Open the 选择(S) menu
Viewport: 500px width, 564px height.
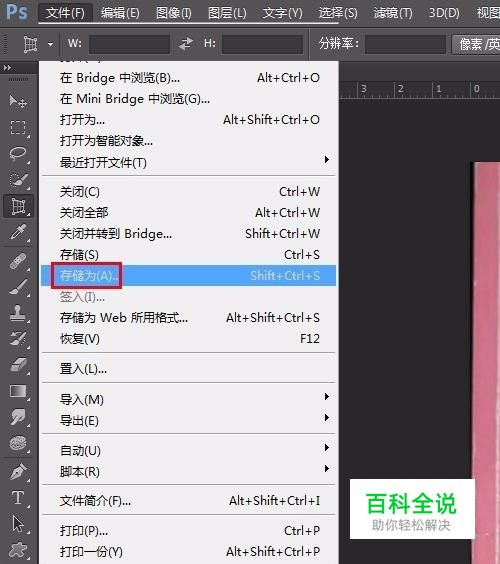click(338, 13)
